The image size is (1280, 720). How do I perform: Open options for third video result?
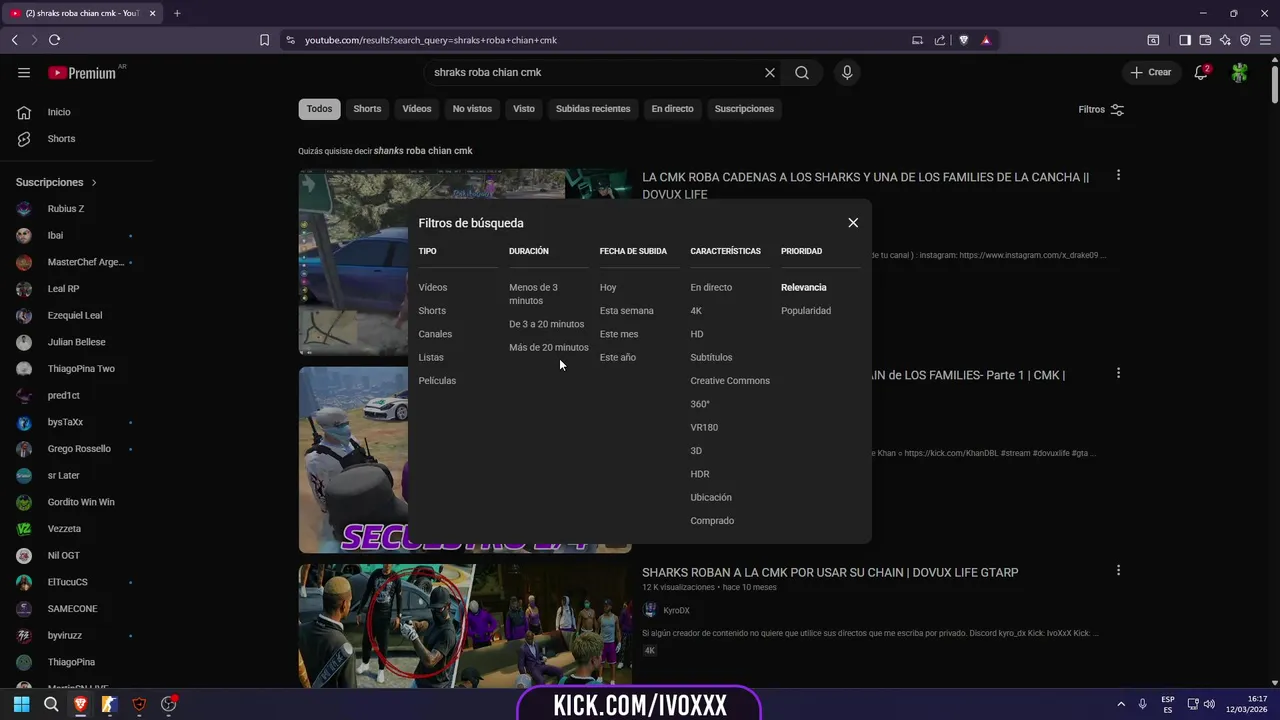click(1118, 570)
